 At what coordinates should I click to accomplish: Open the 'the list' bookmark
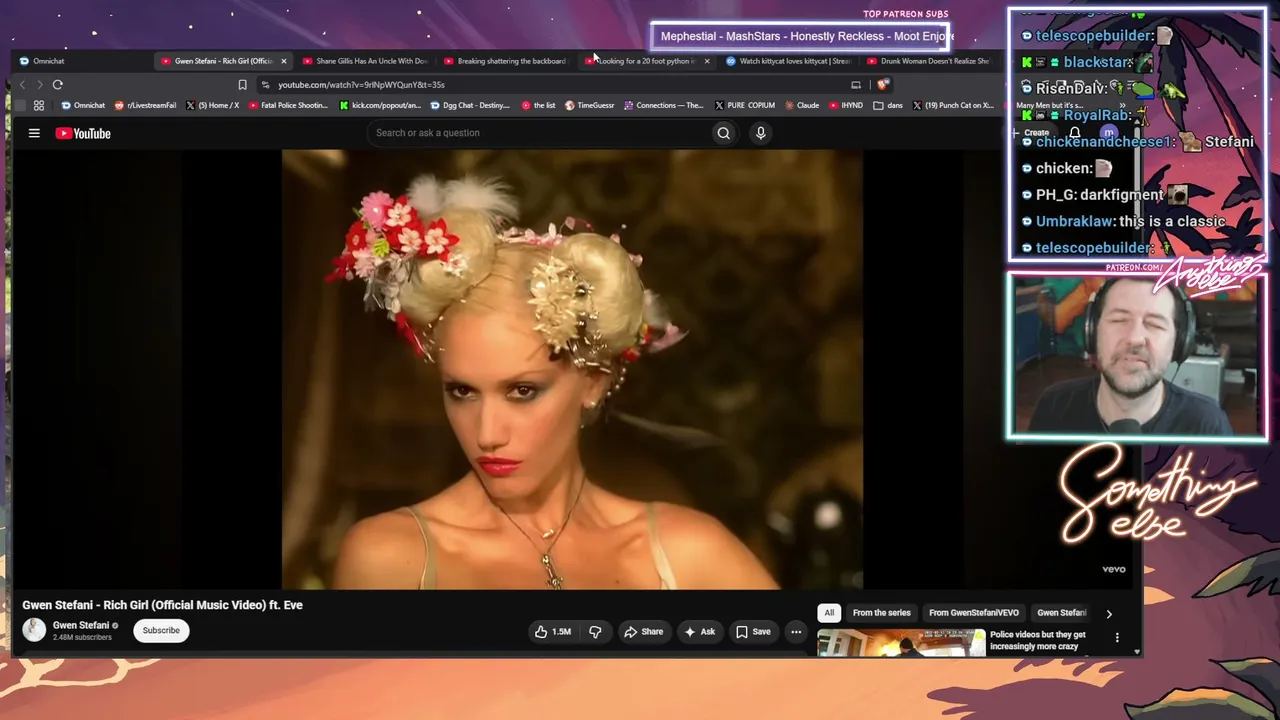pyautogui.click(x=539, y=105)
